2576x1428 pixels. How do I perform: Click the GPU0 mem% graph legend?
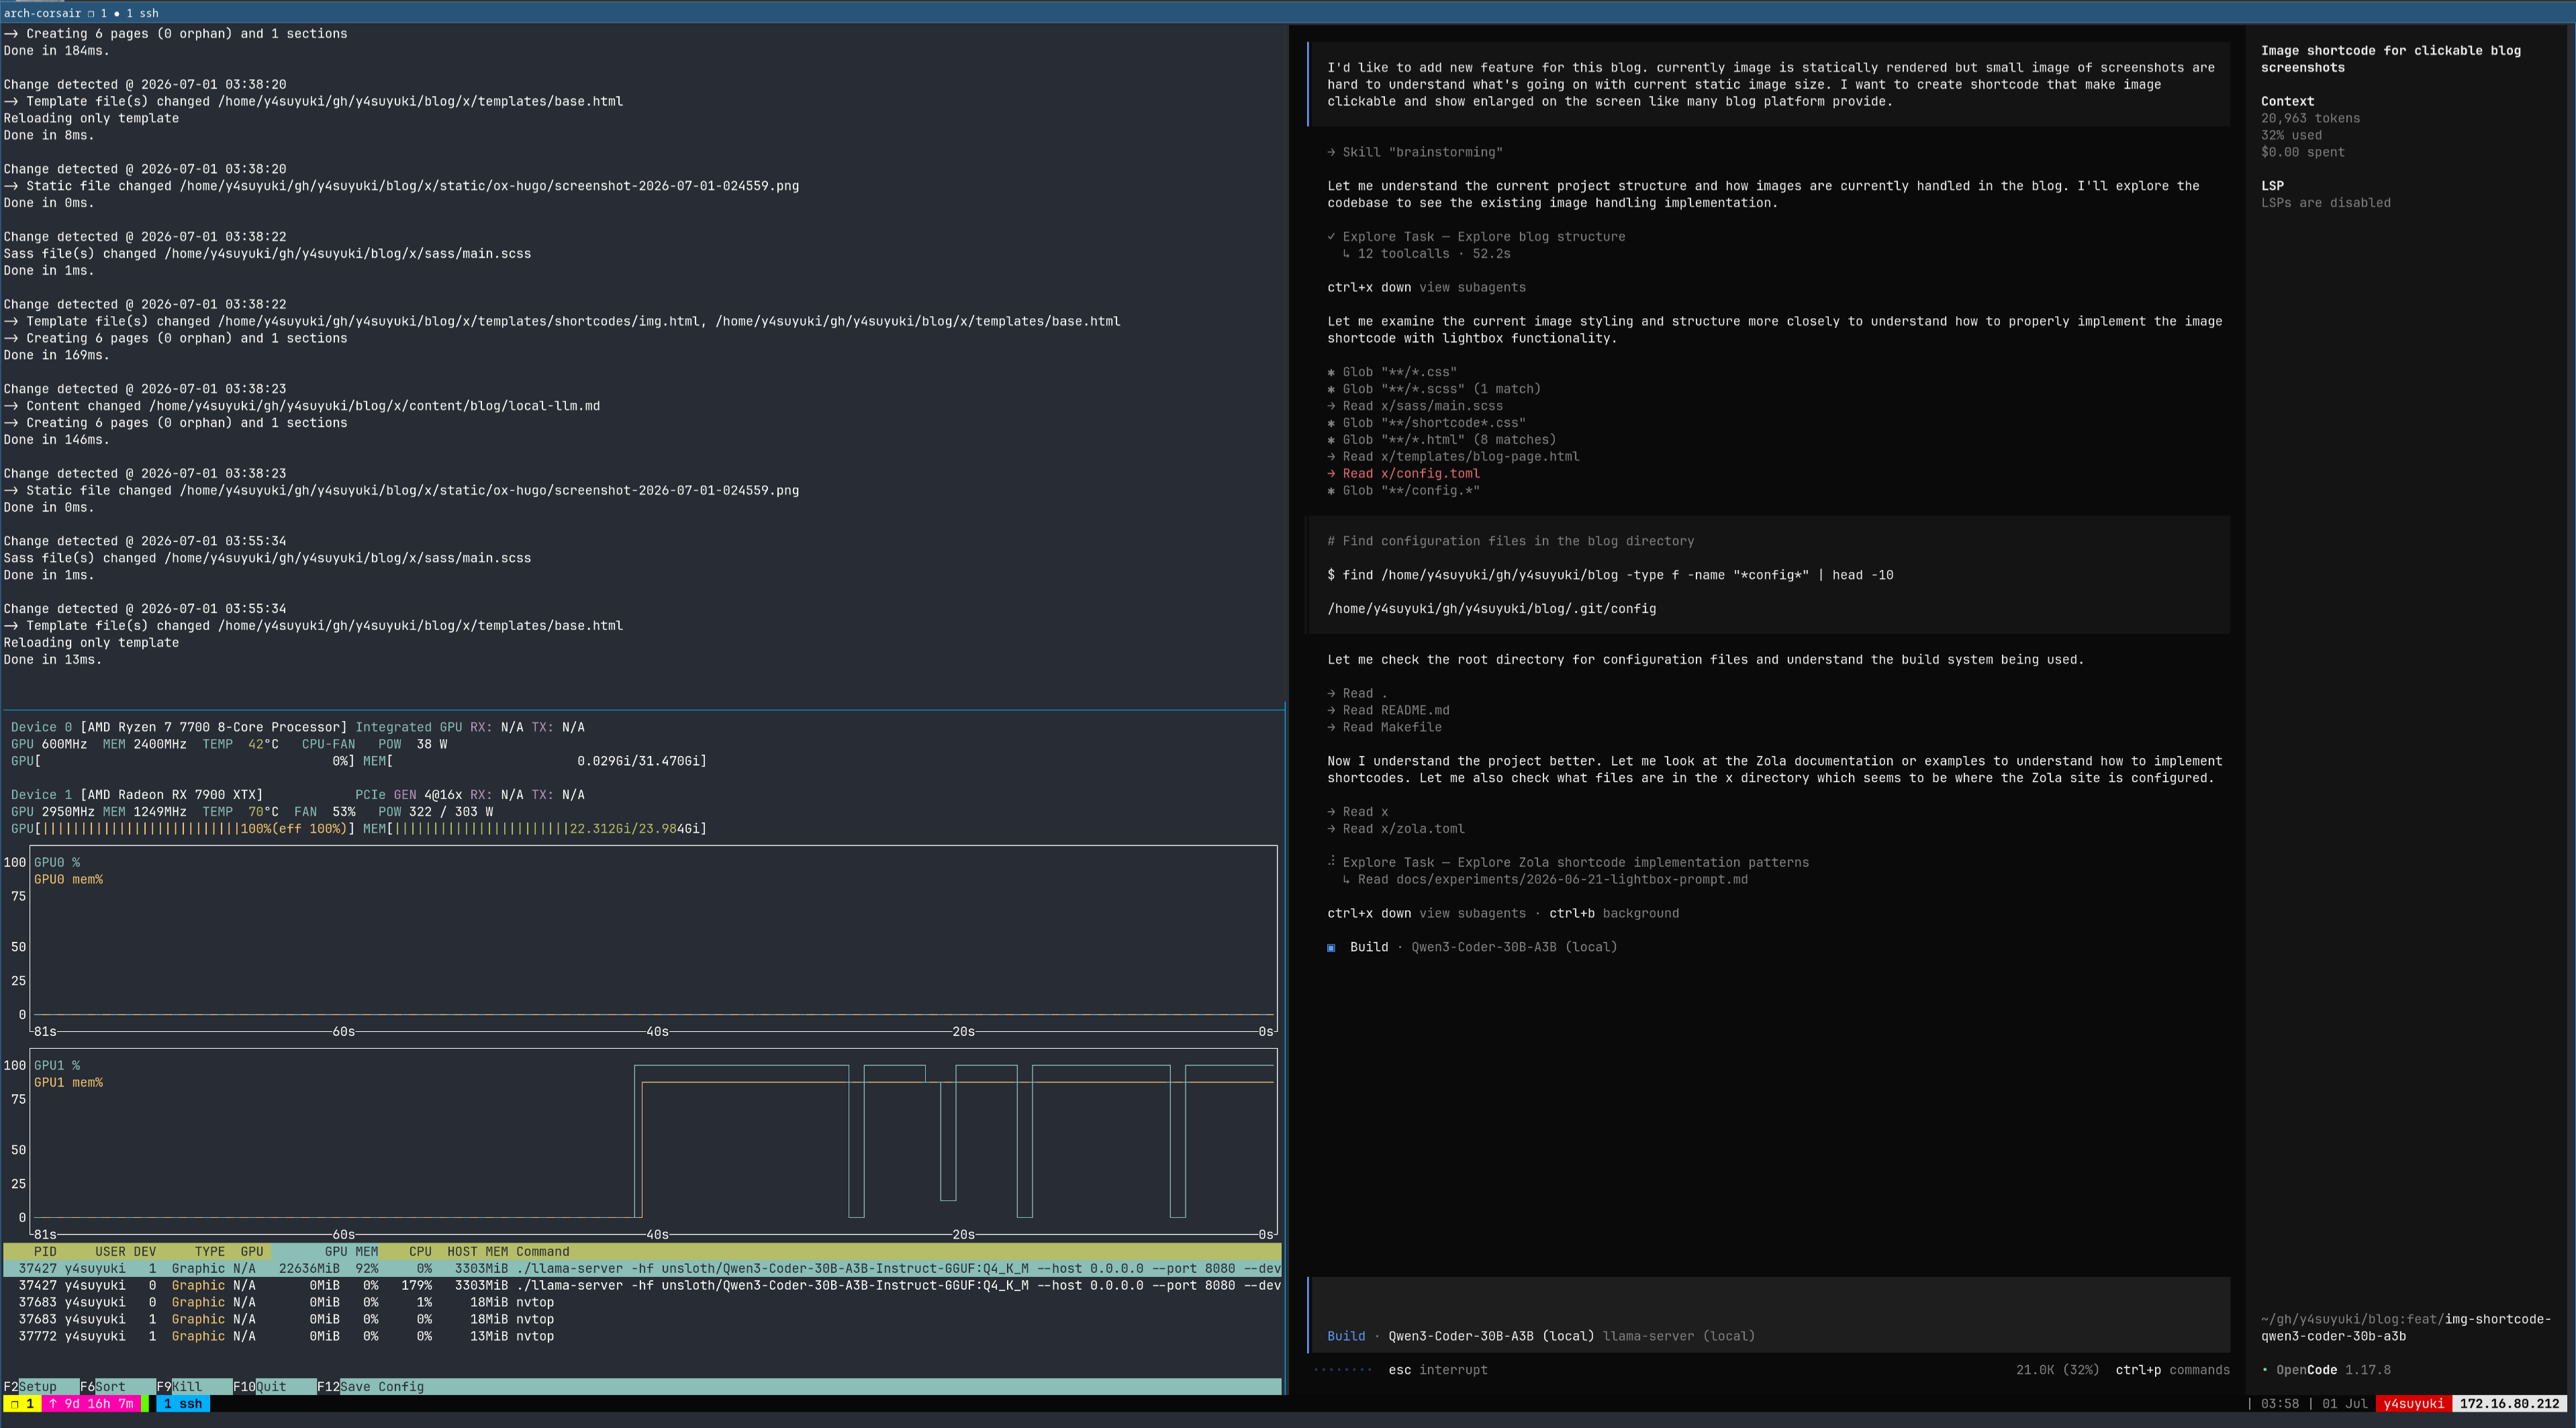[x=68, y=879]
